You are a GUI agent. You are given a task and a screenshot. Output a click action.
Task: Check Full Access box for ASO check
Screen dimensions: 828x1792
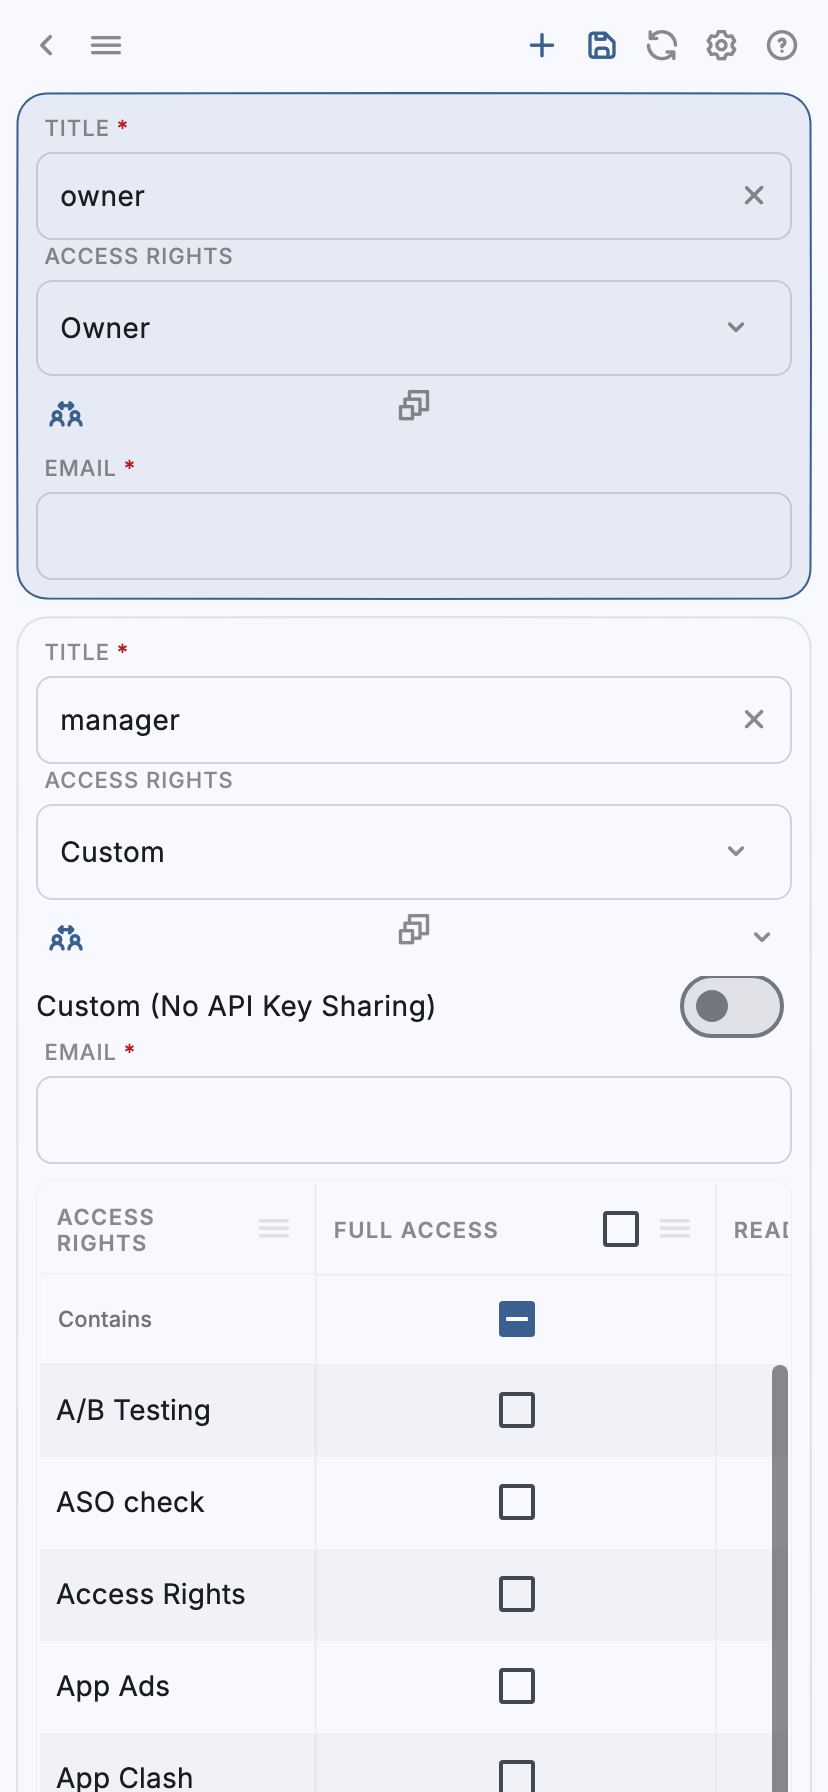517,1502
